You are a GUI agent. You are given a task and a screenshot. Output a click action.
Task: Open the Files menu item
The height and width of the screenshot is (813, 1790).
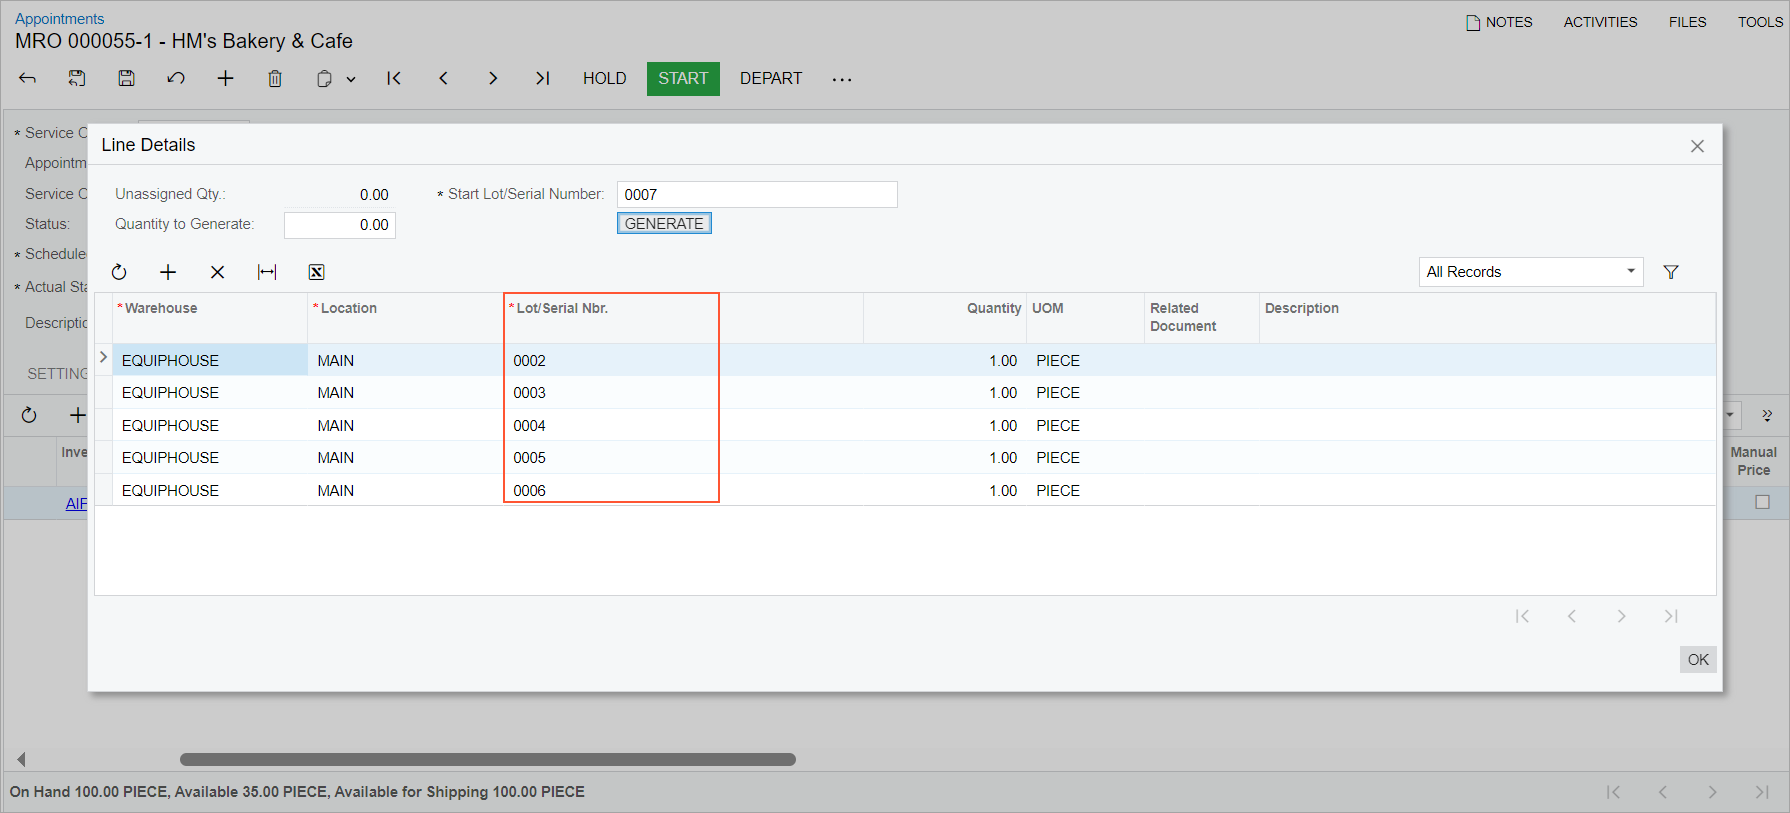(1687, 22)
